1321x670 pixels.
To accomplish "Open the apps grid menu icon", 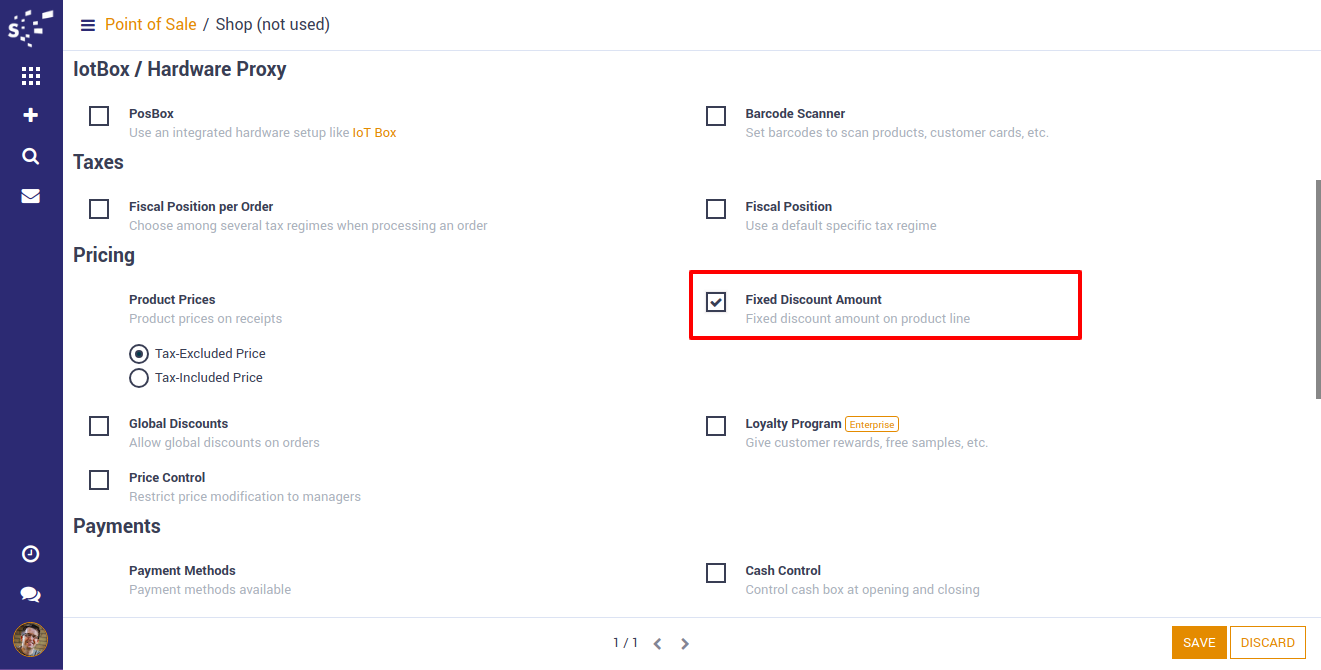I will point(31,76).
